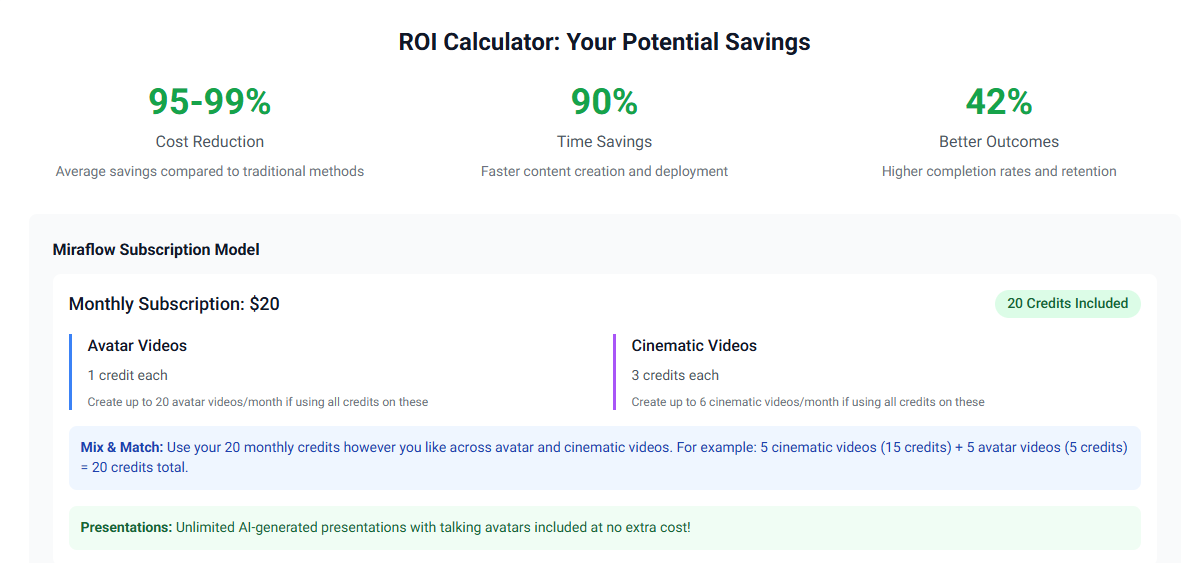Click the 3 credits each text
The image size is (1198, 563).
click(675, 376)
